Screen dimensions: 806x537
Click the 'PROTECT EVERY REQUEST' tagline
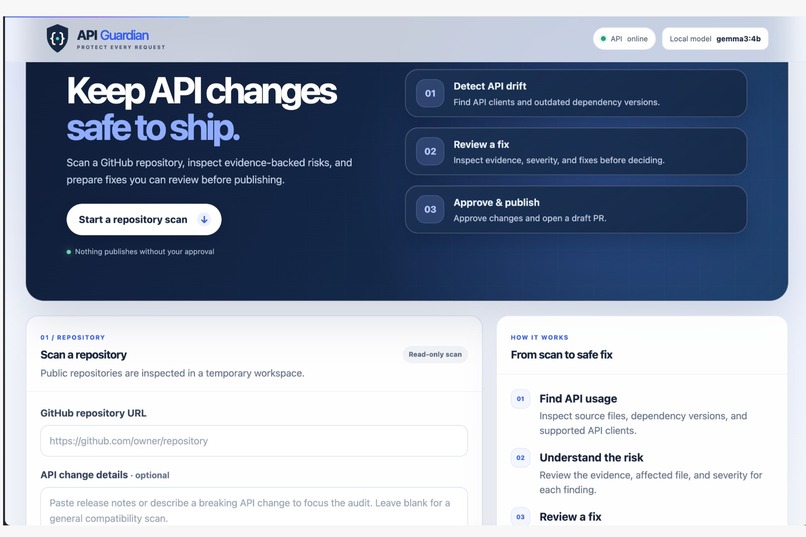121,47
